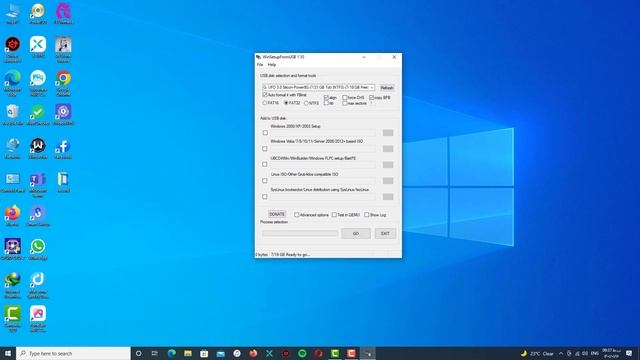Viewport: 640px width, 360px height.
Task: Open the WhatsApp desktop shortcut
Action: click(x=38, y=249)
